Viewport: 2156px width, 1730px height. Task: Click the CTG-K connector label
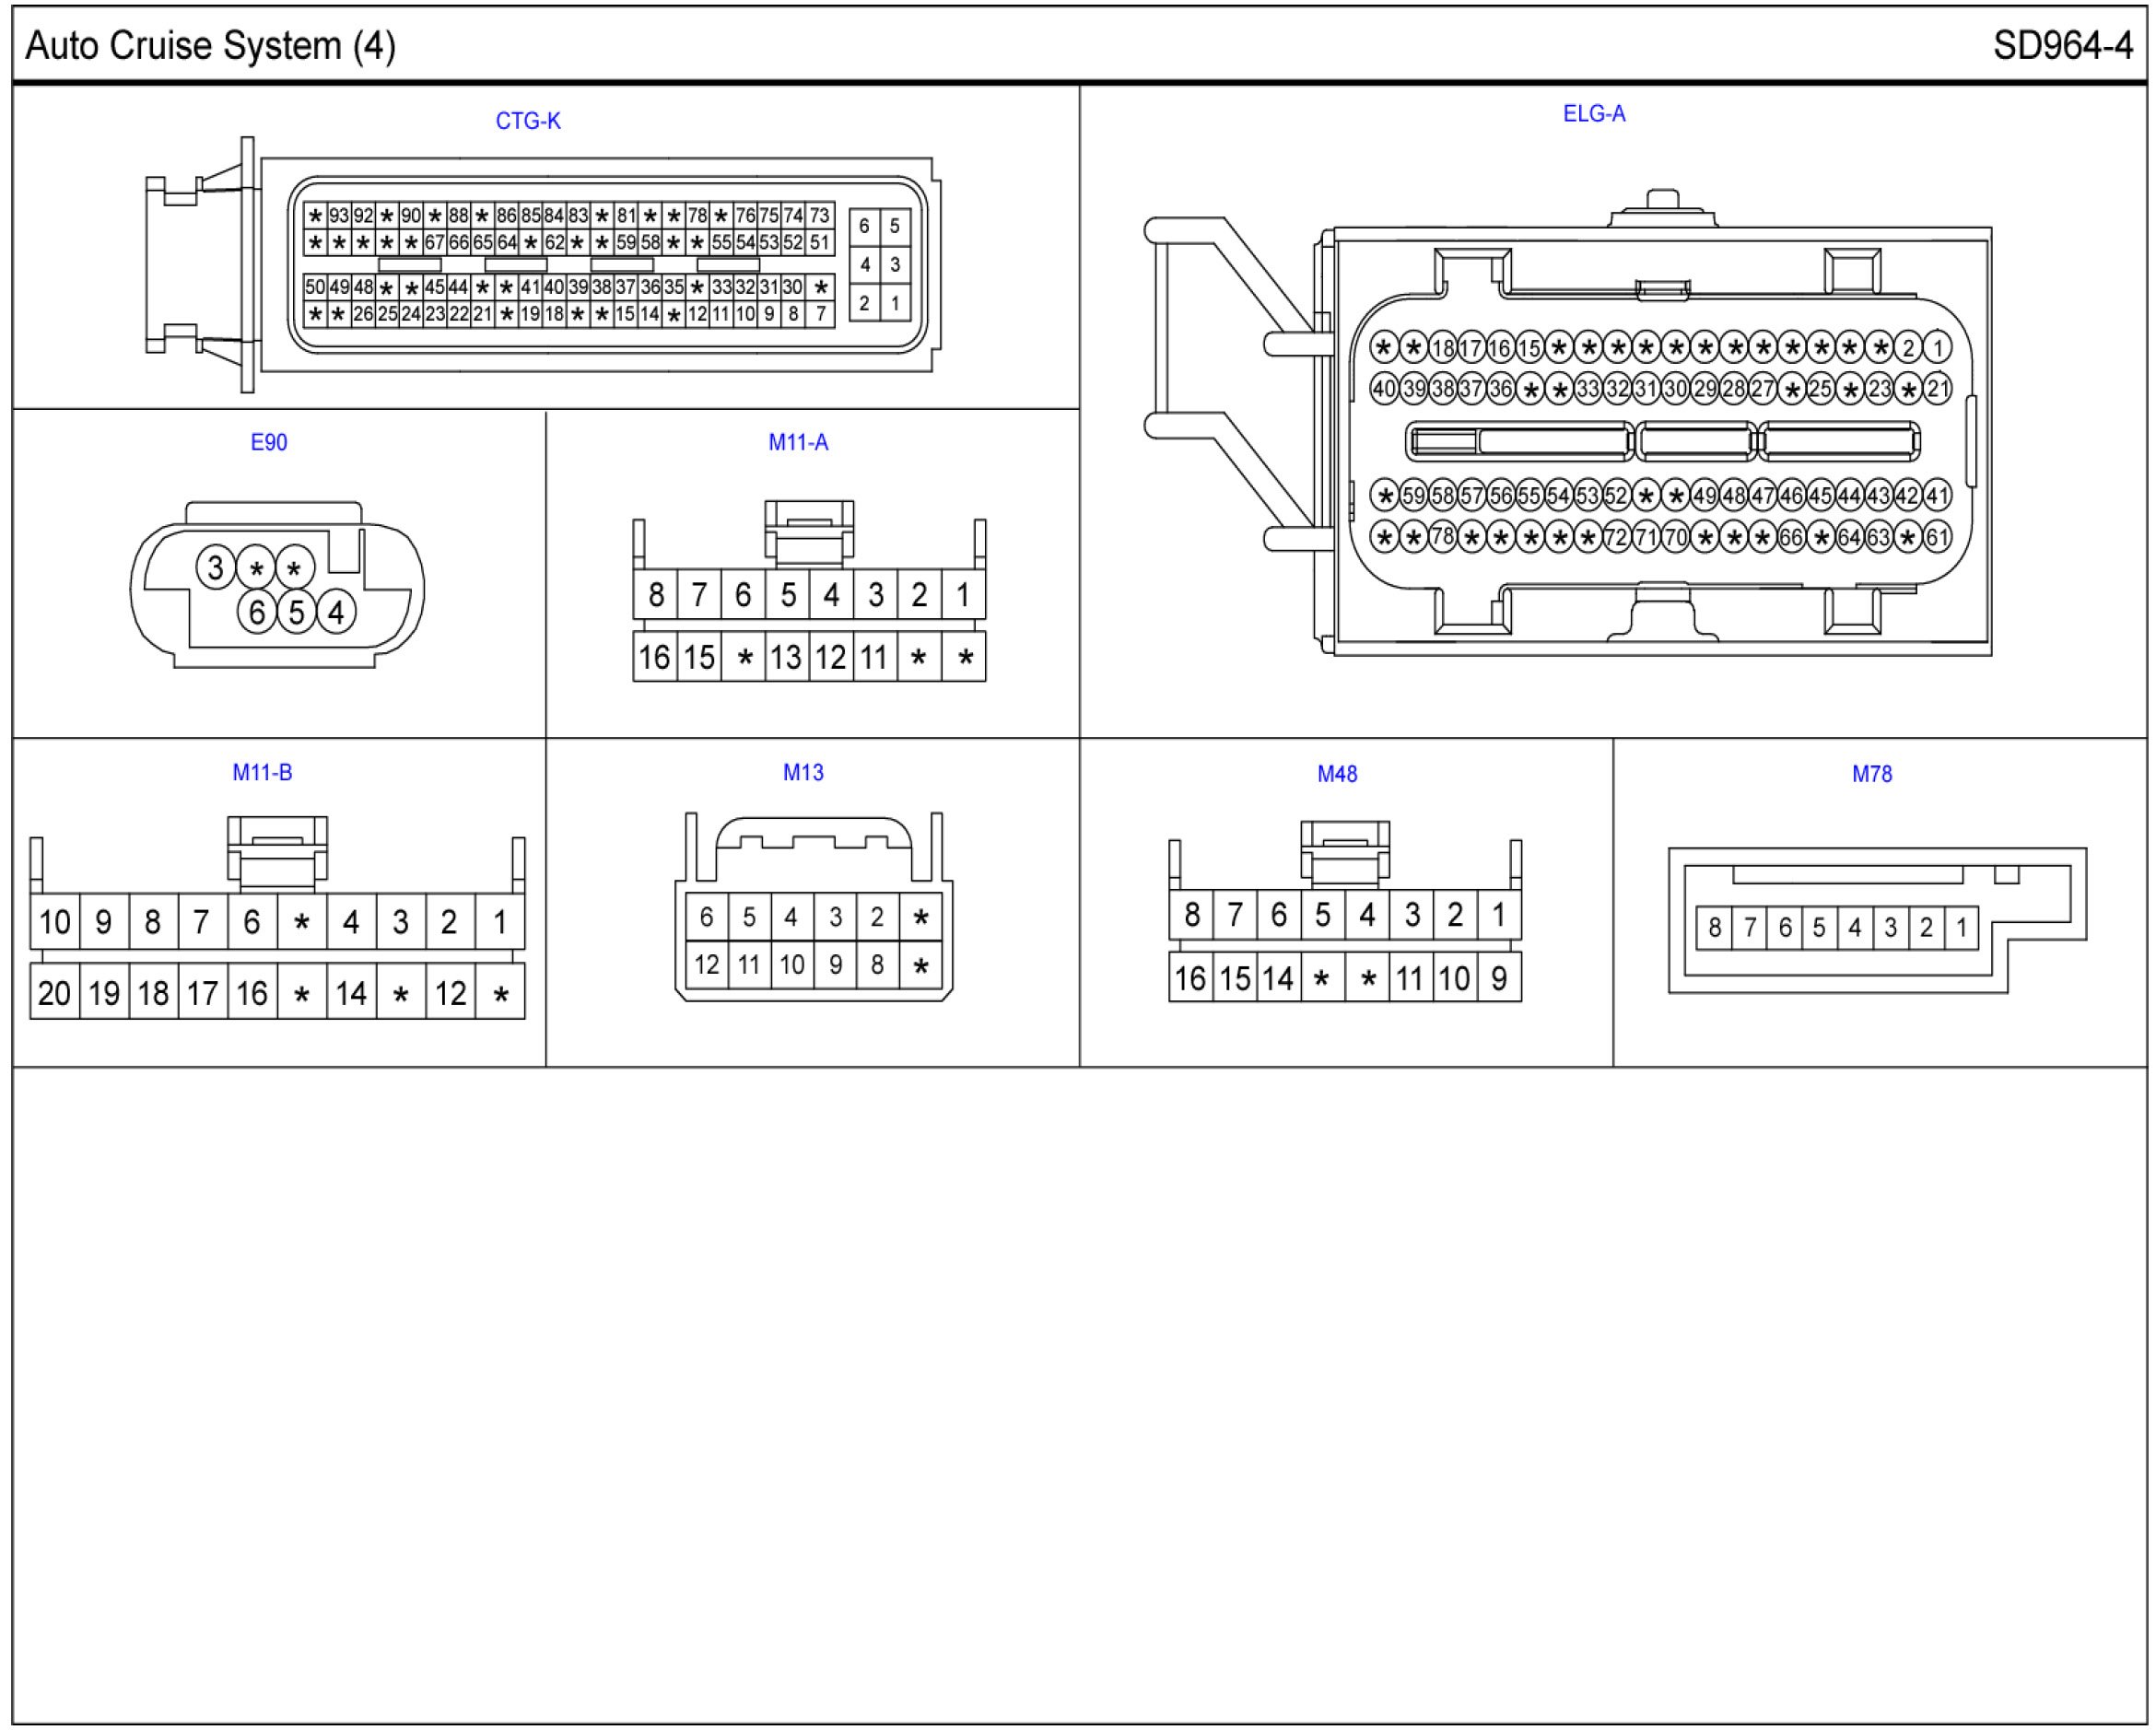coord(528,121)
